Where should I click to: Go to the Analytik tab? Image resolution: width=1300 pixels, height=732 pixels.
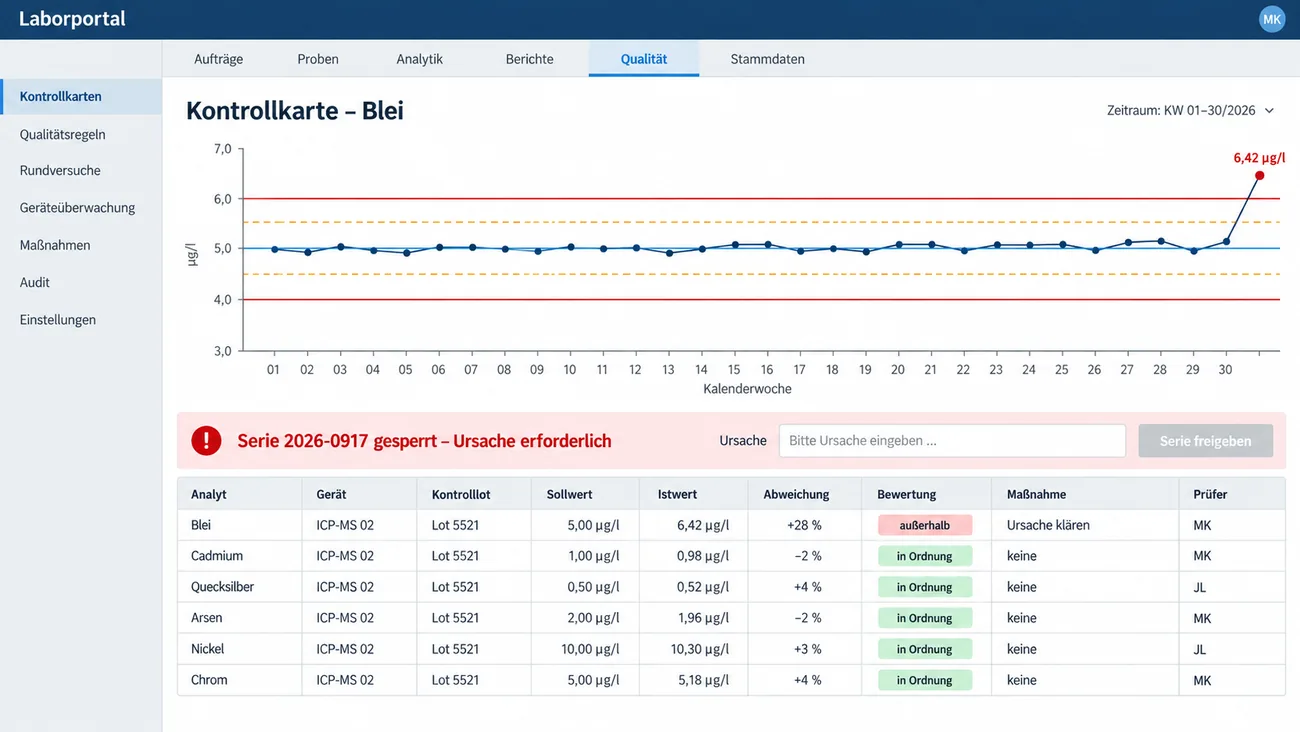click(420, 59)
